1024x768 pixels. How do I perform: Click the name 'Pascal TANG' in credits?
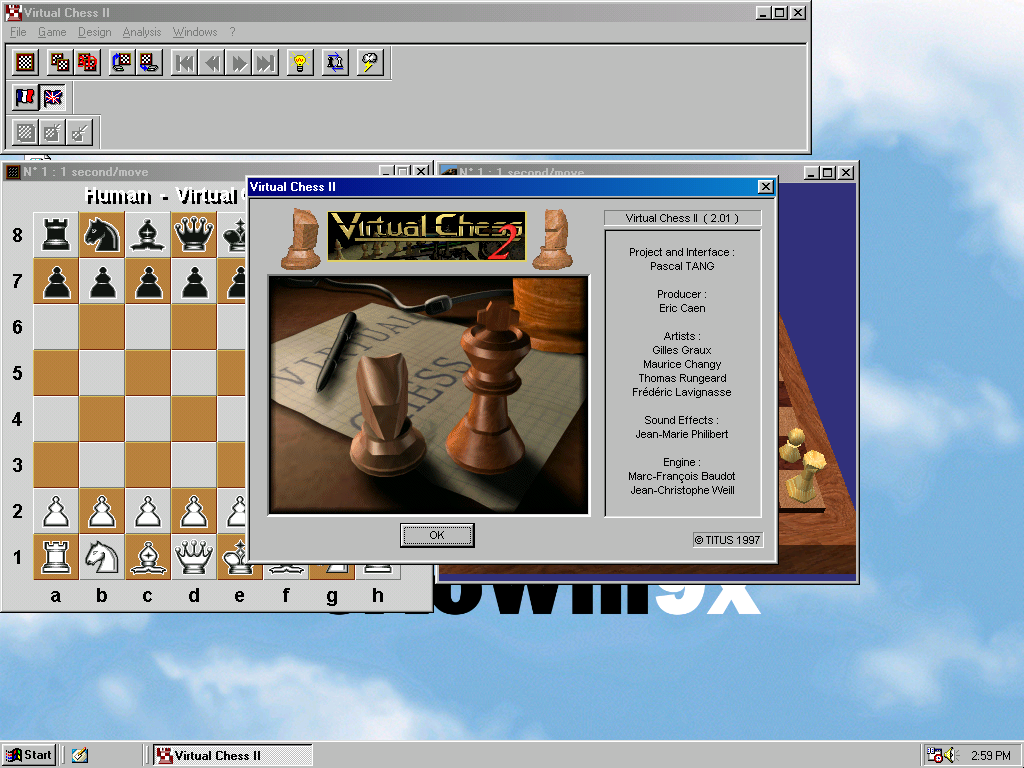(x=682, y=266)
